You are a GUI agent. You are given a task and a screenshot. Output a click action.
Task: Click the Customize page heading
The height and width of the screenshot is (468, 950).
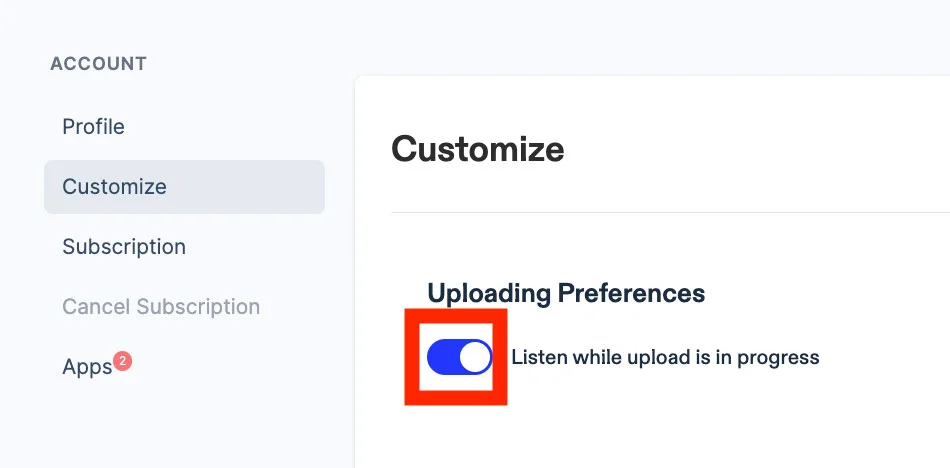tap(477, 149)
